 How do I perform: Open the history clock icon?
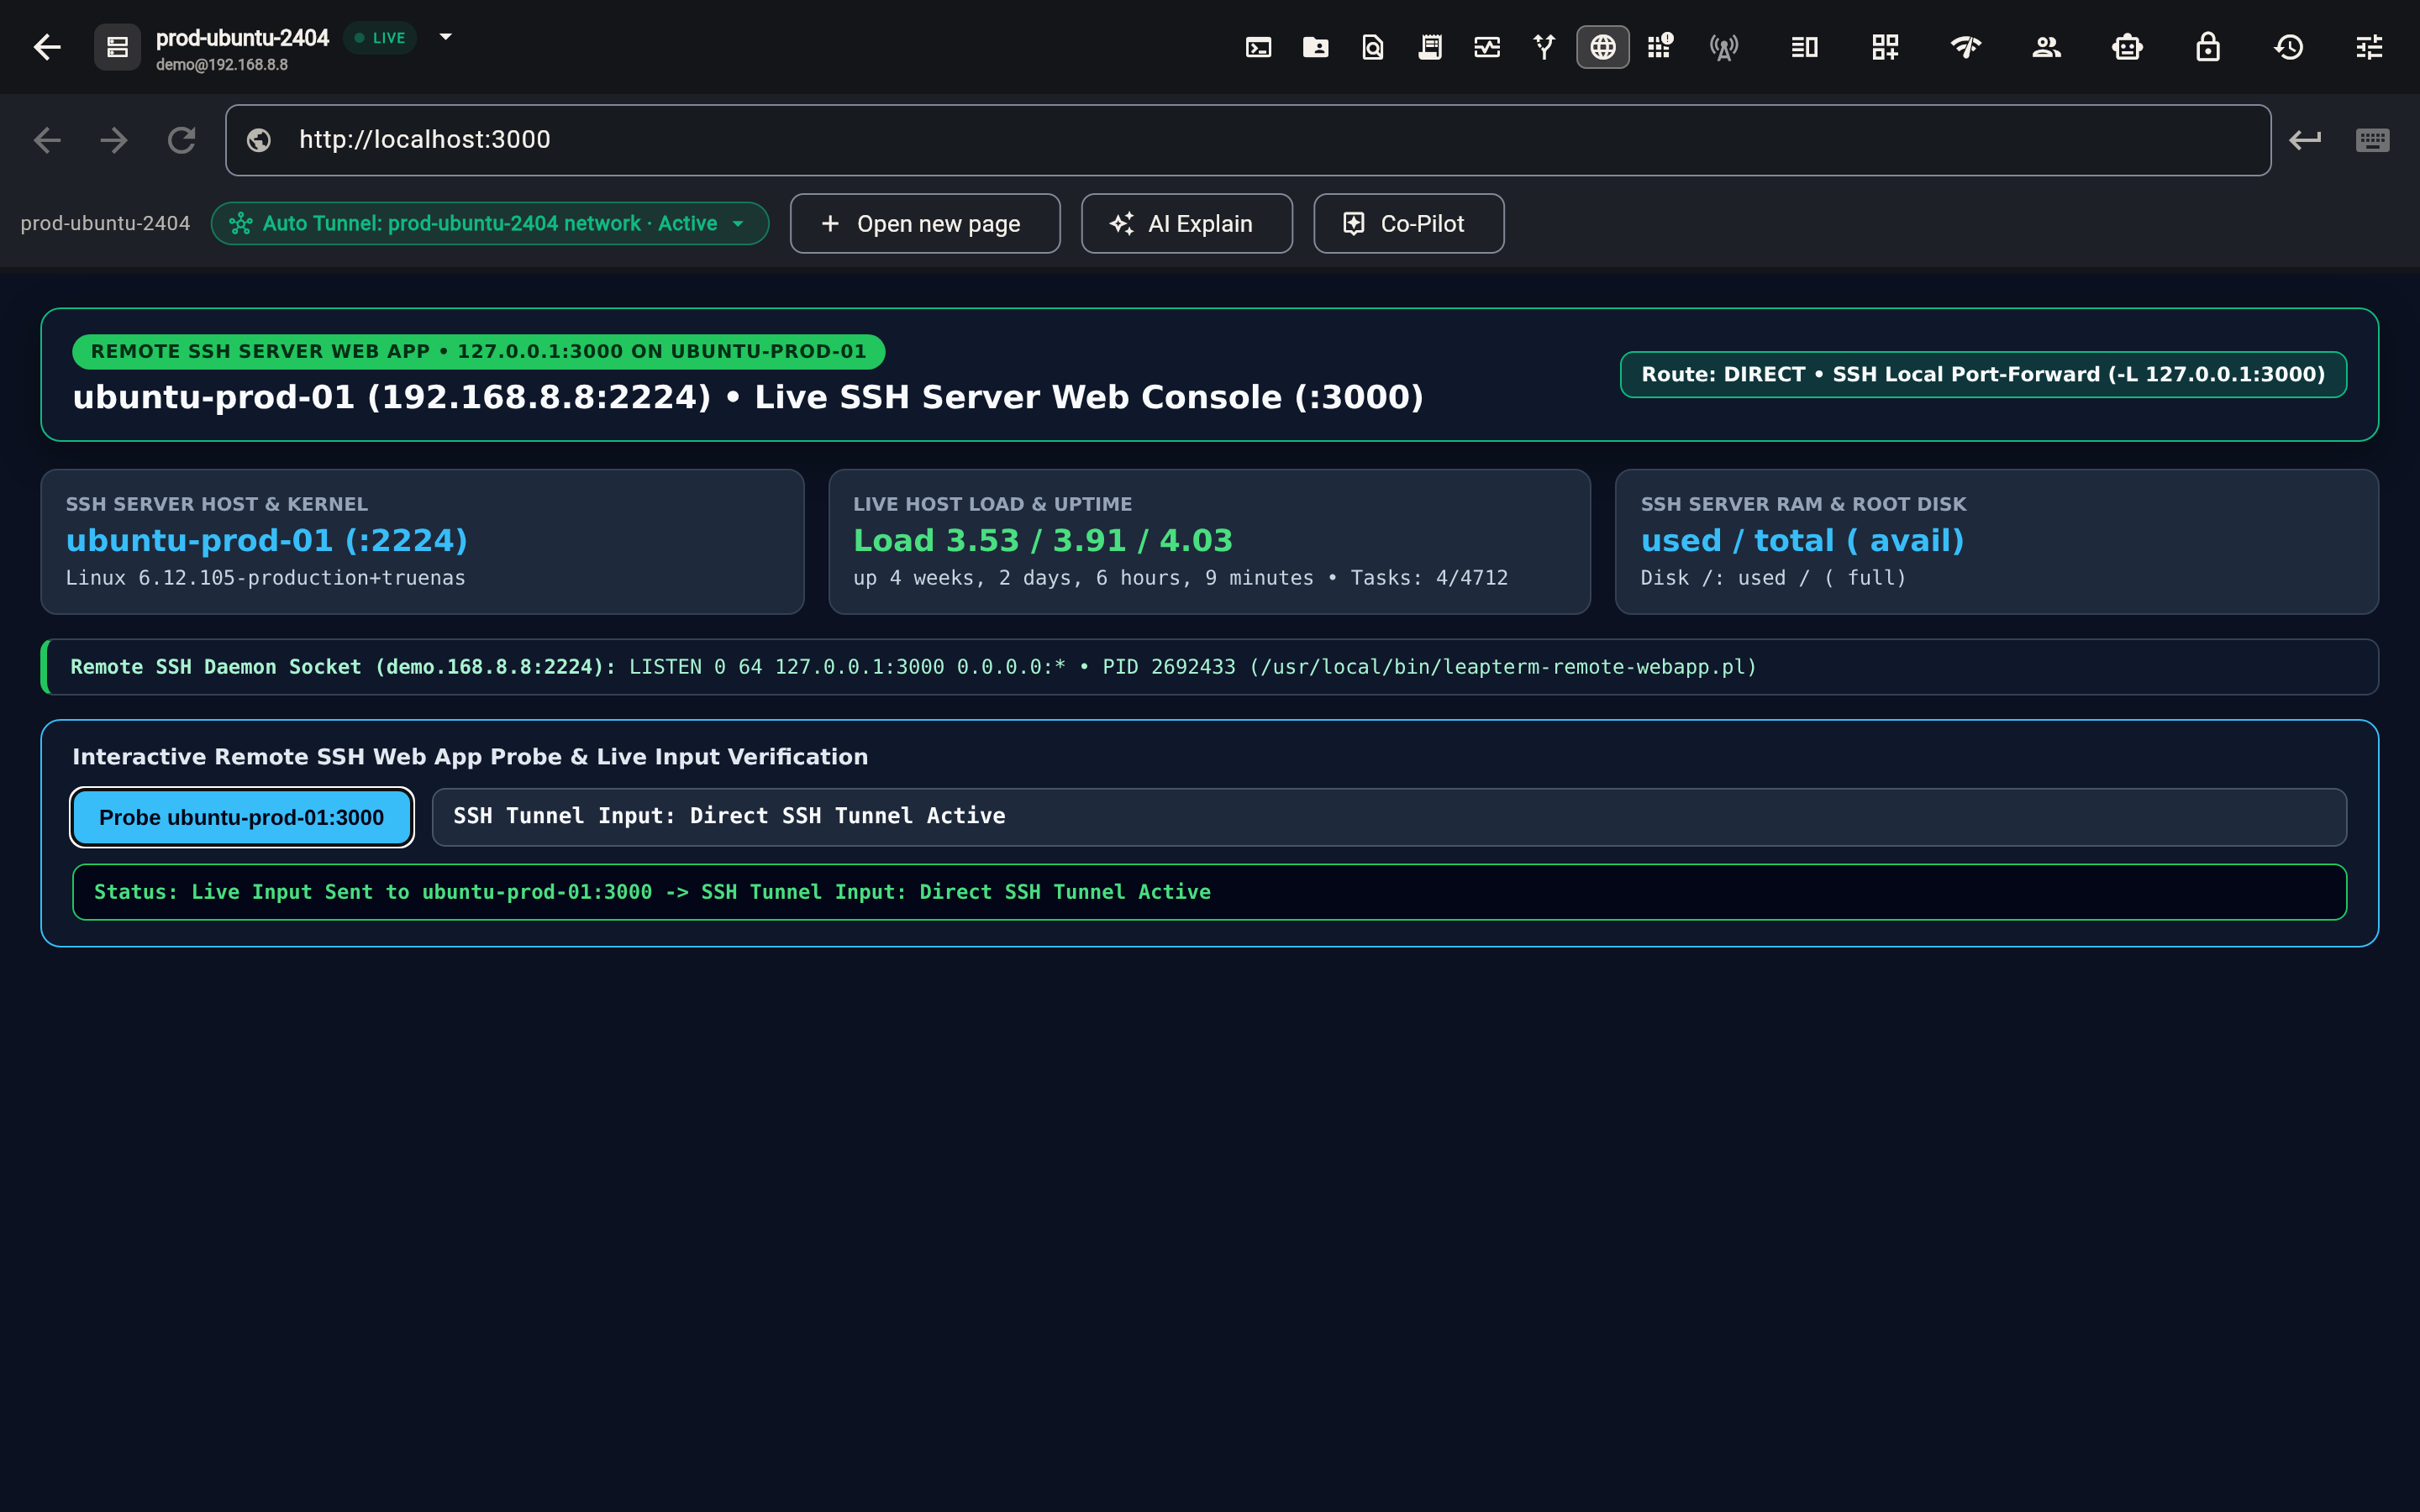2289,47
